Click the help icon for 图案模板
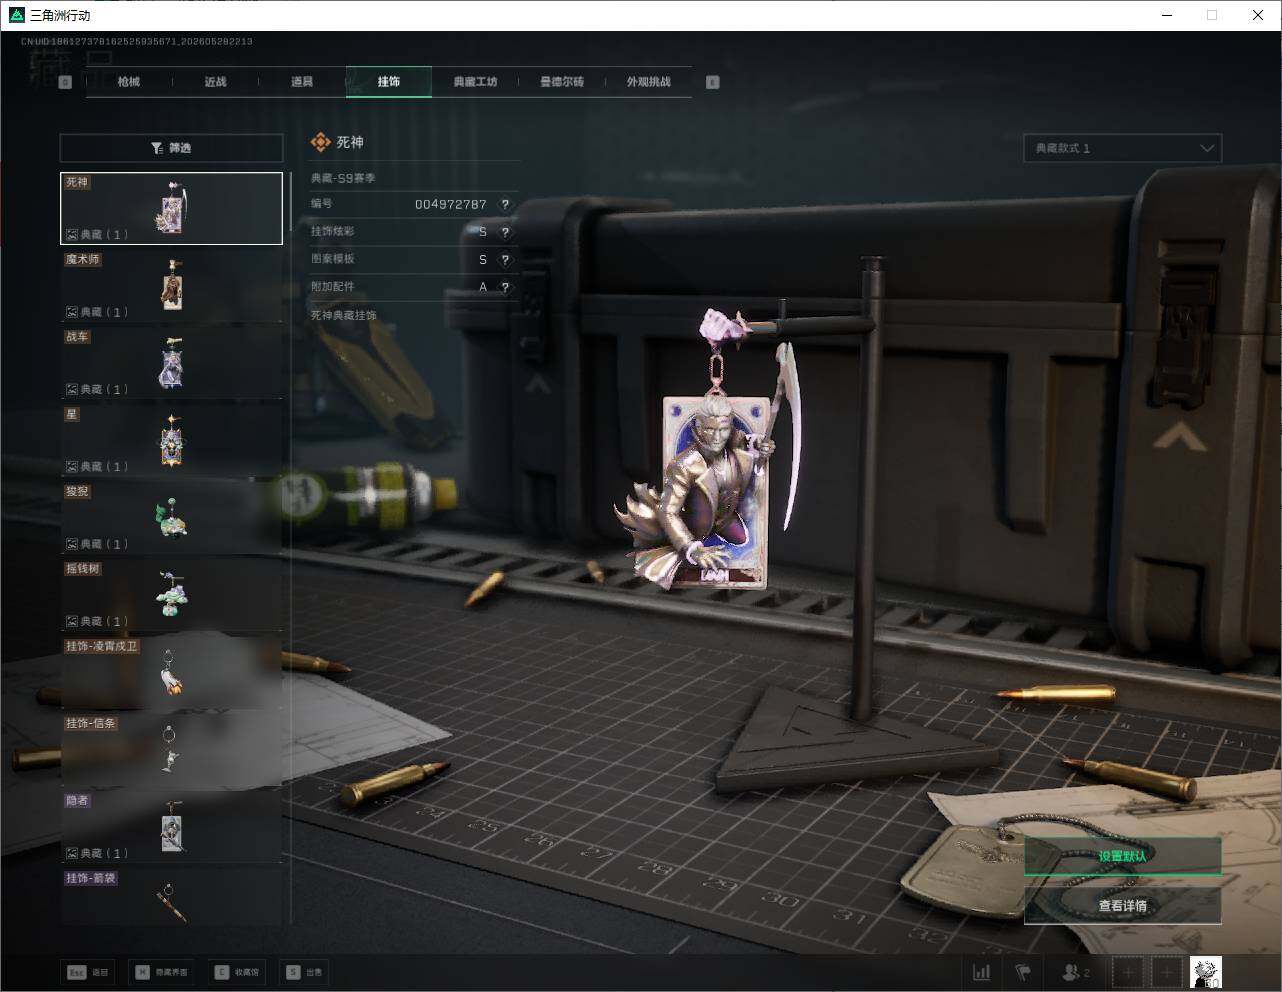This screenshot has height=992, width=1282. coord(505,259)
